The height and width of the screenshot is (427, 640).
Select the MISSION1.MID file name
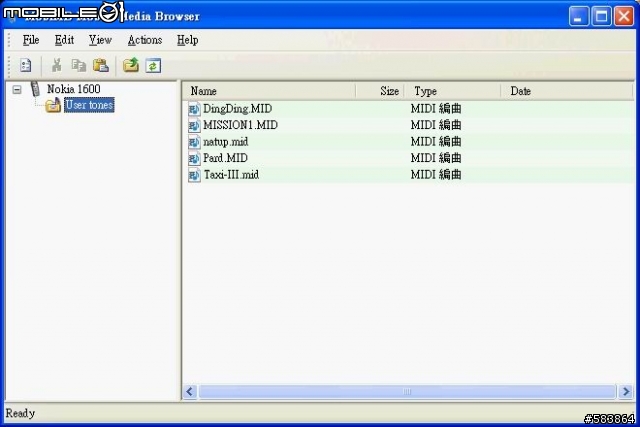pos(240,125)
